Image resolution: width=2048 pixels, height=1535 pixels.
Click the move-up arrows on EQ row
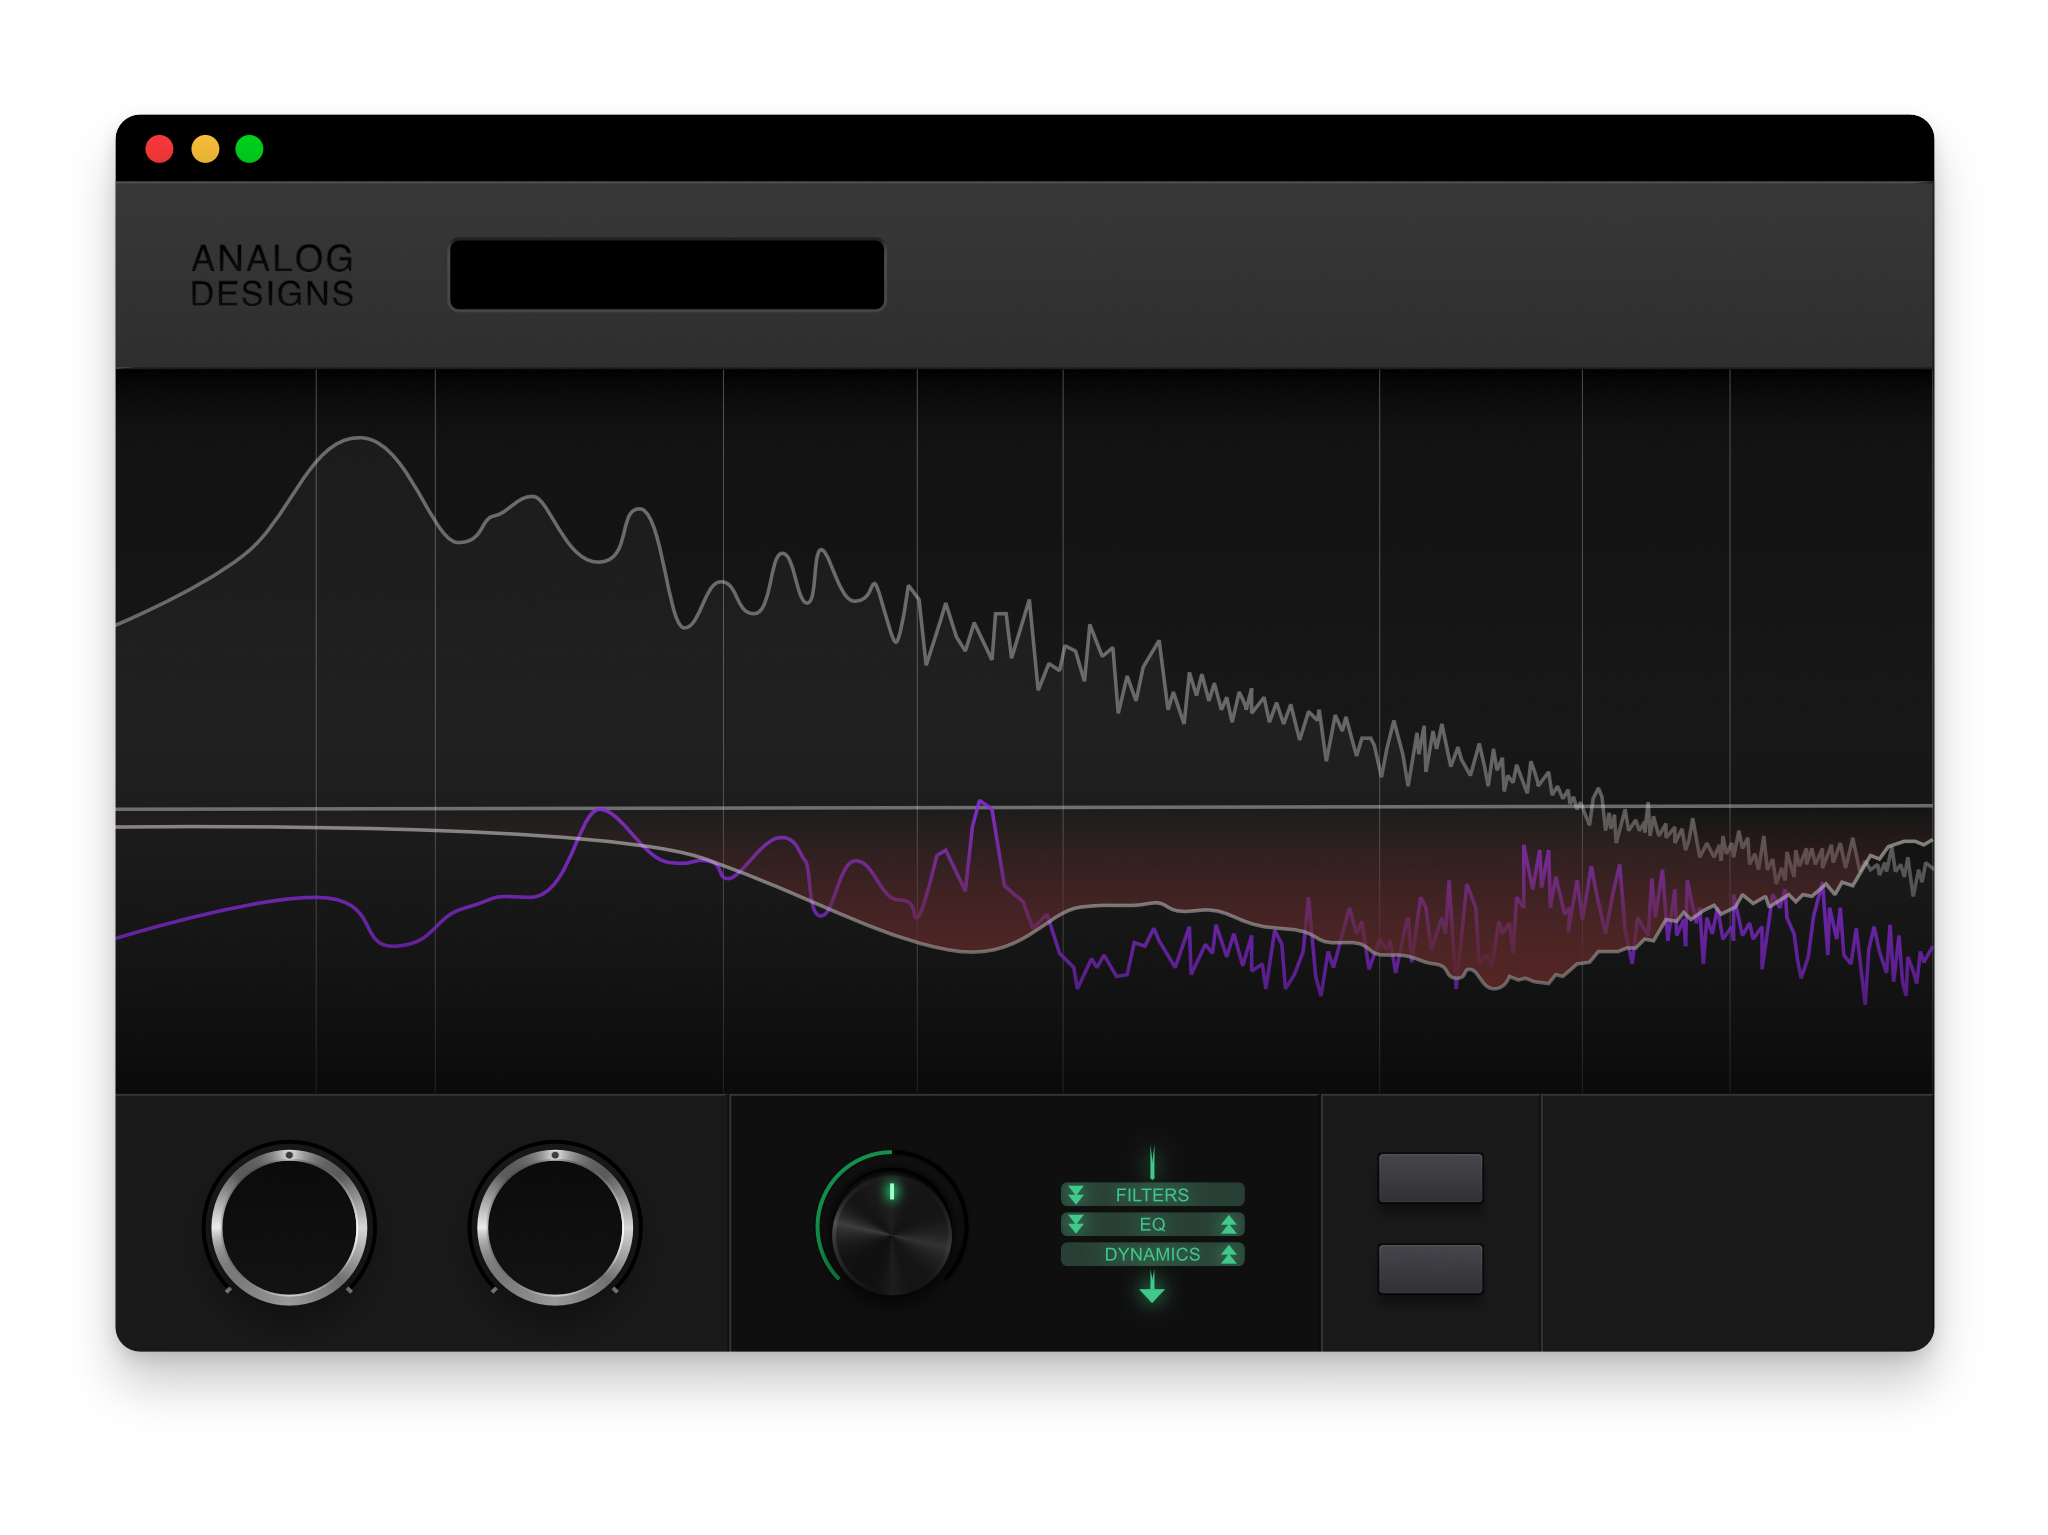1229,1224
